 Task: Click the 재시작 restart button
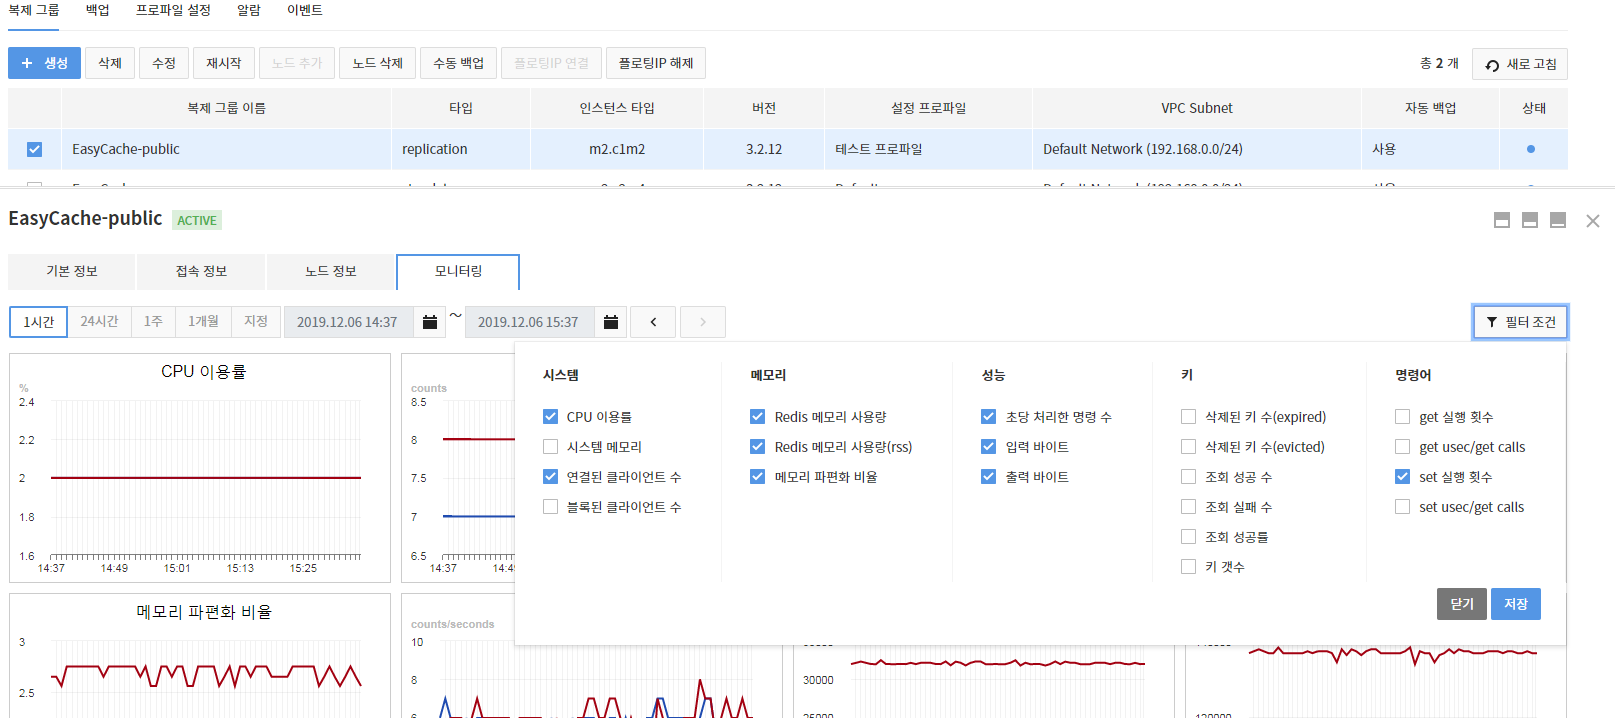tap(224, 63)
